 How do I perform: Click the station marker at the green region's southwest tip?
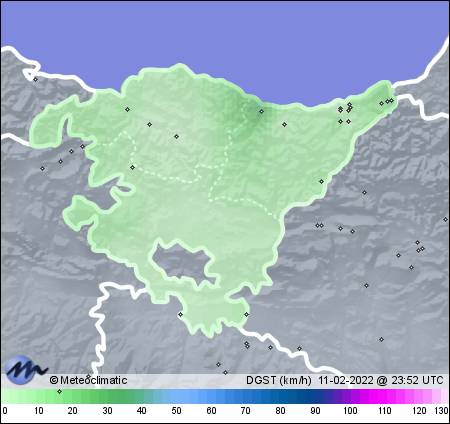click(181, 314)
